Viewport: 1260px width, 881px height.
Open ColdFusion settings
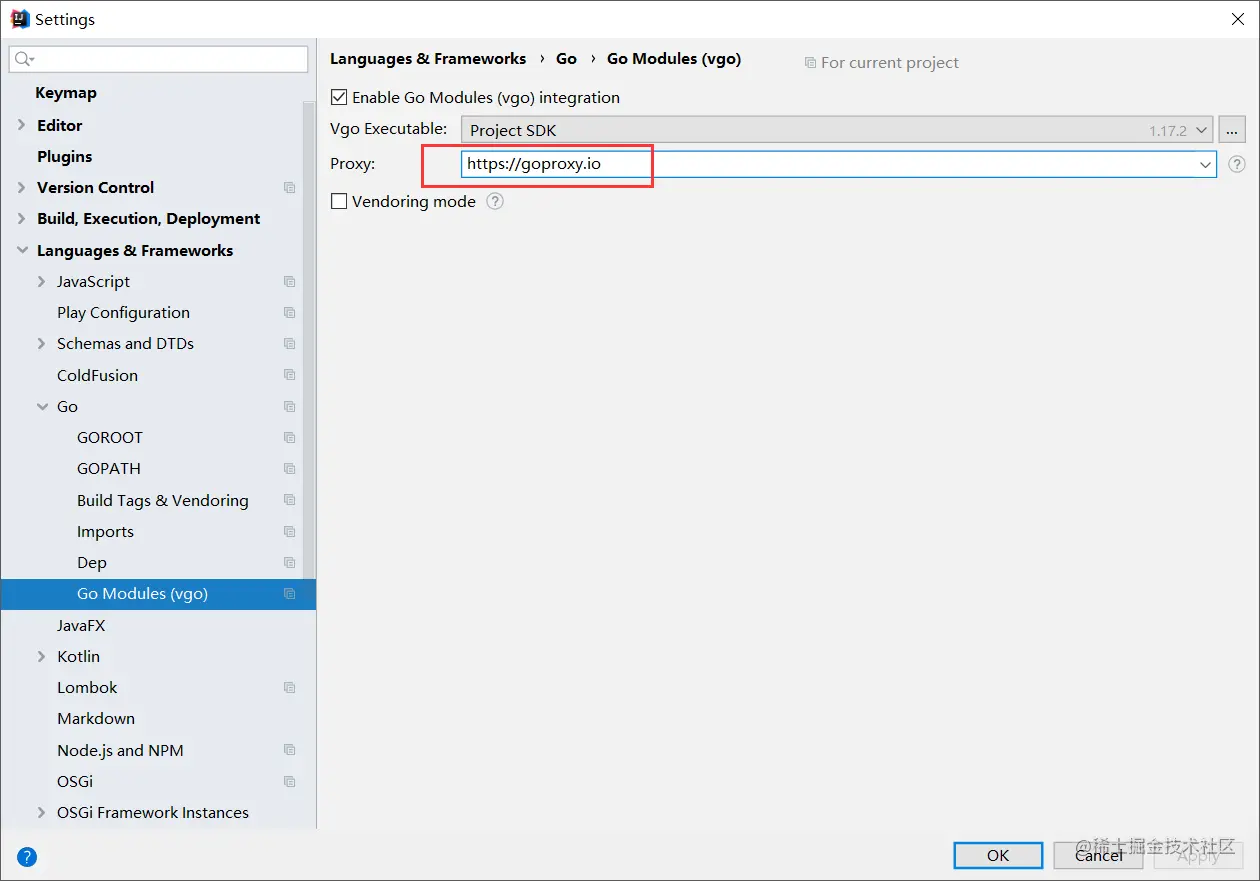[97, 376]
